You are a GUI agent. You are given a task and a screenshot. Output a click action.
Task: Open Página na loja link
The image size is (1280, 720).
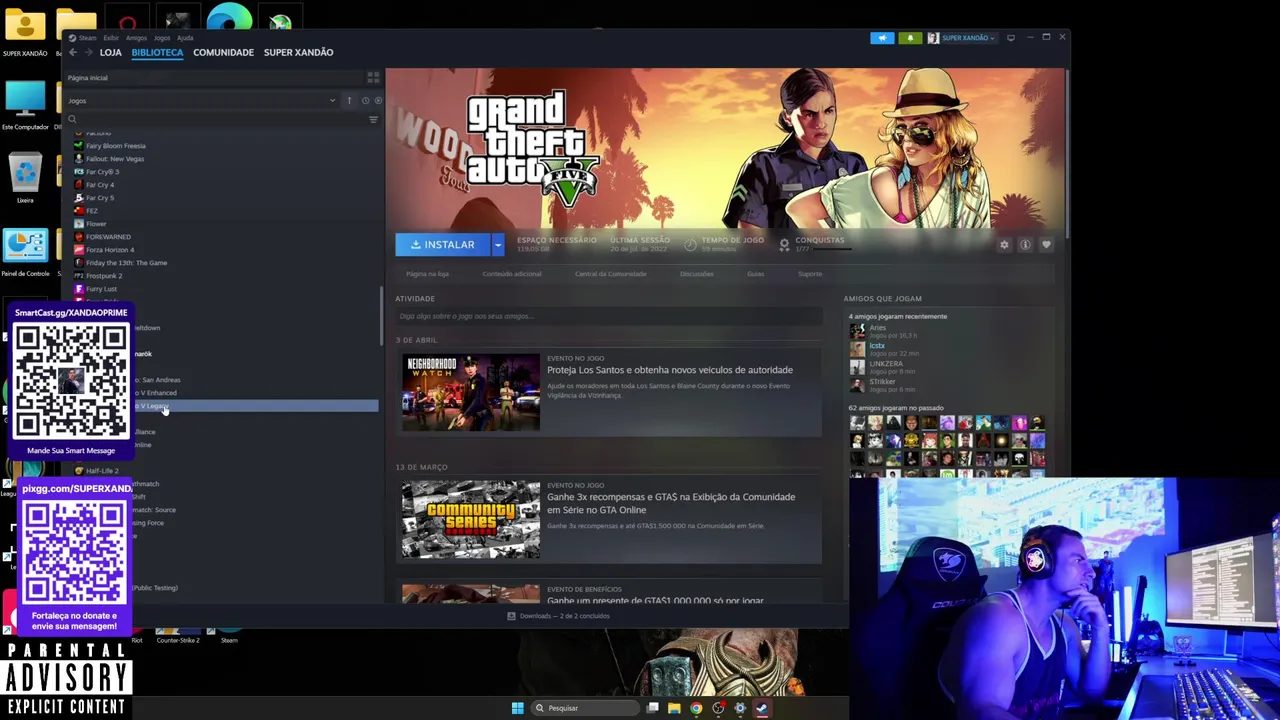coord(427,274)
